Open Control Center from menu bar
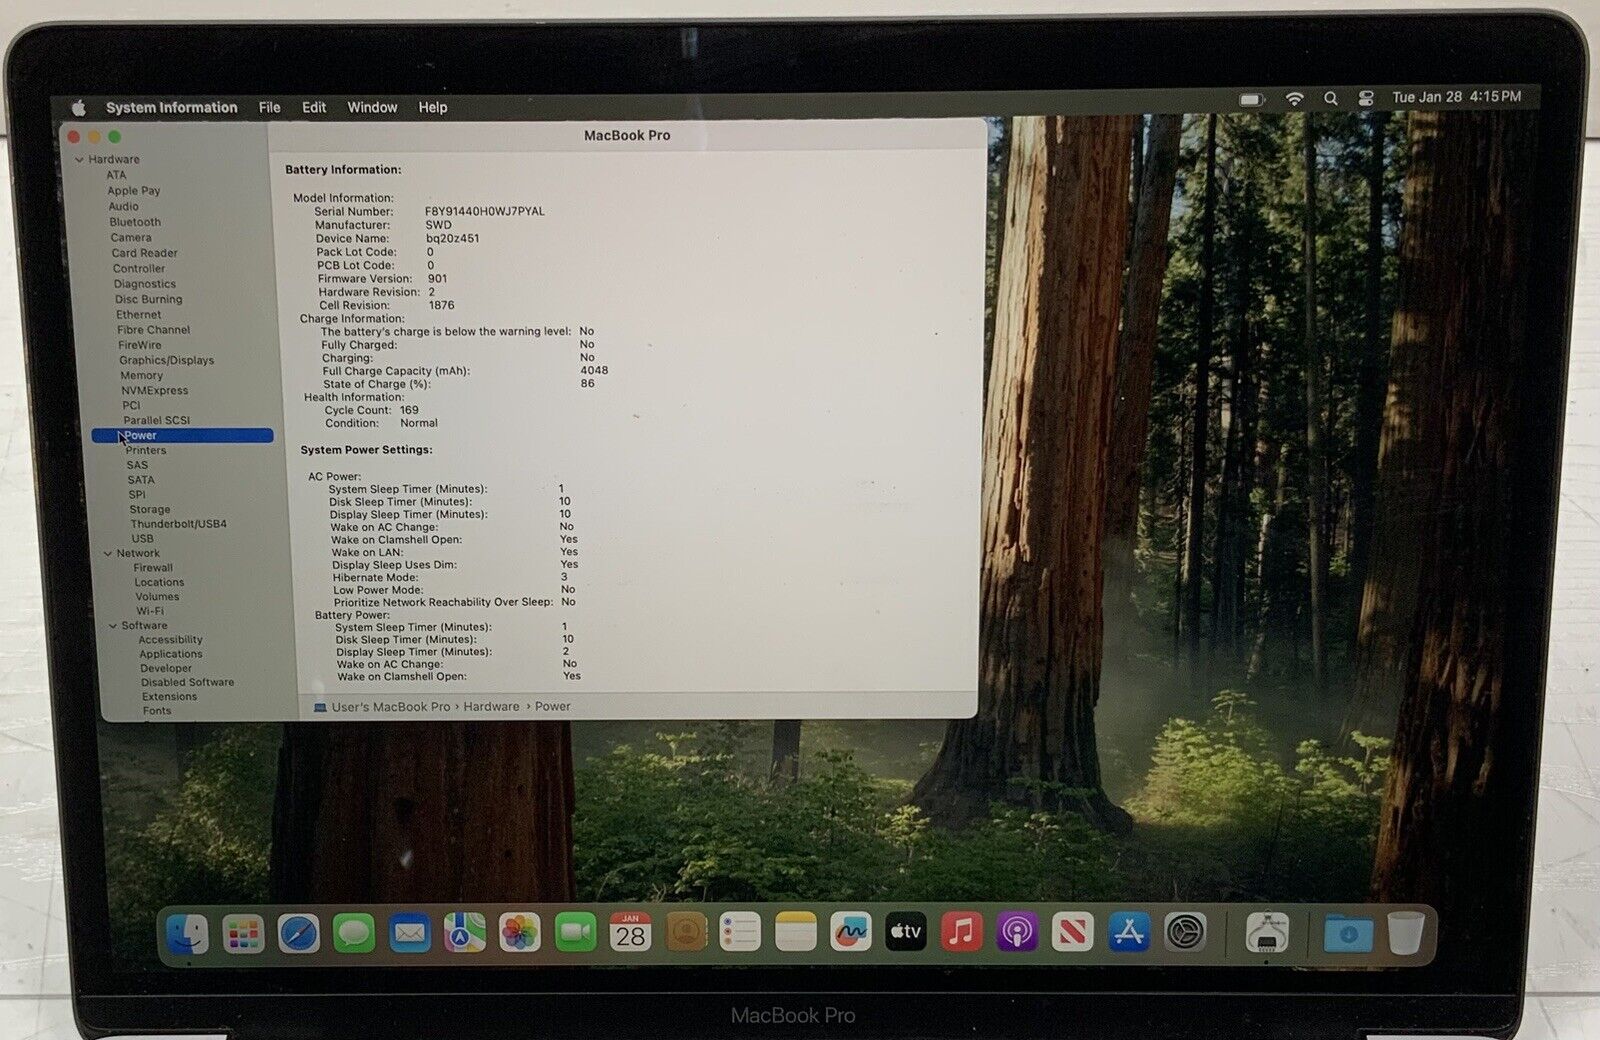Screen dimensions: 1600x1040 (1366, 98)
